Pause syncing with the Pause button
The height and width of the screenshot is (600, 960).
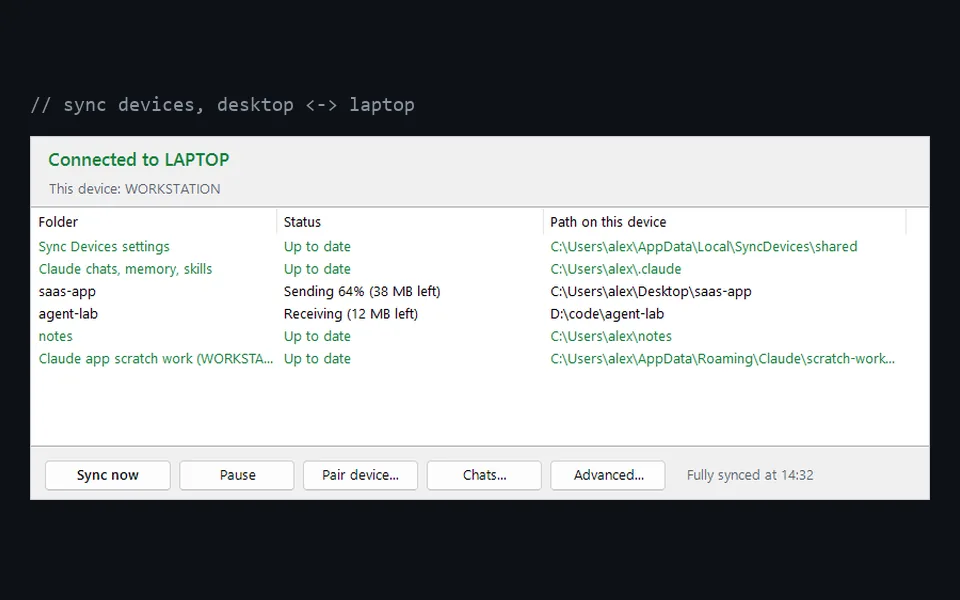[237, 475]
